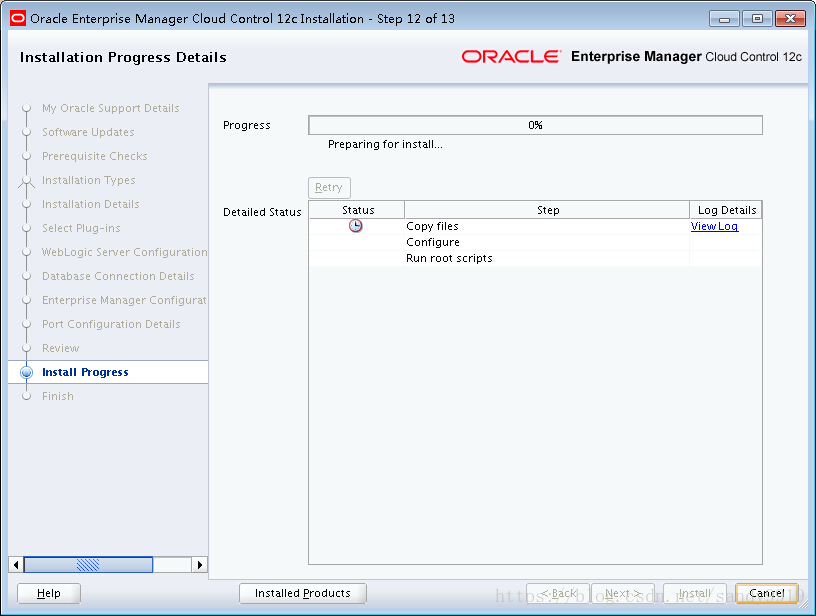Maximize the installer window
The image size is (816, 616).
tap(757, 19)
